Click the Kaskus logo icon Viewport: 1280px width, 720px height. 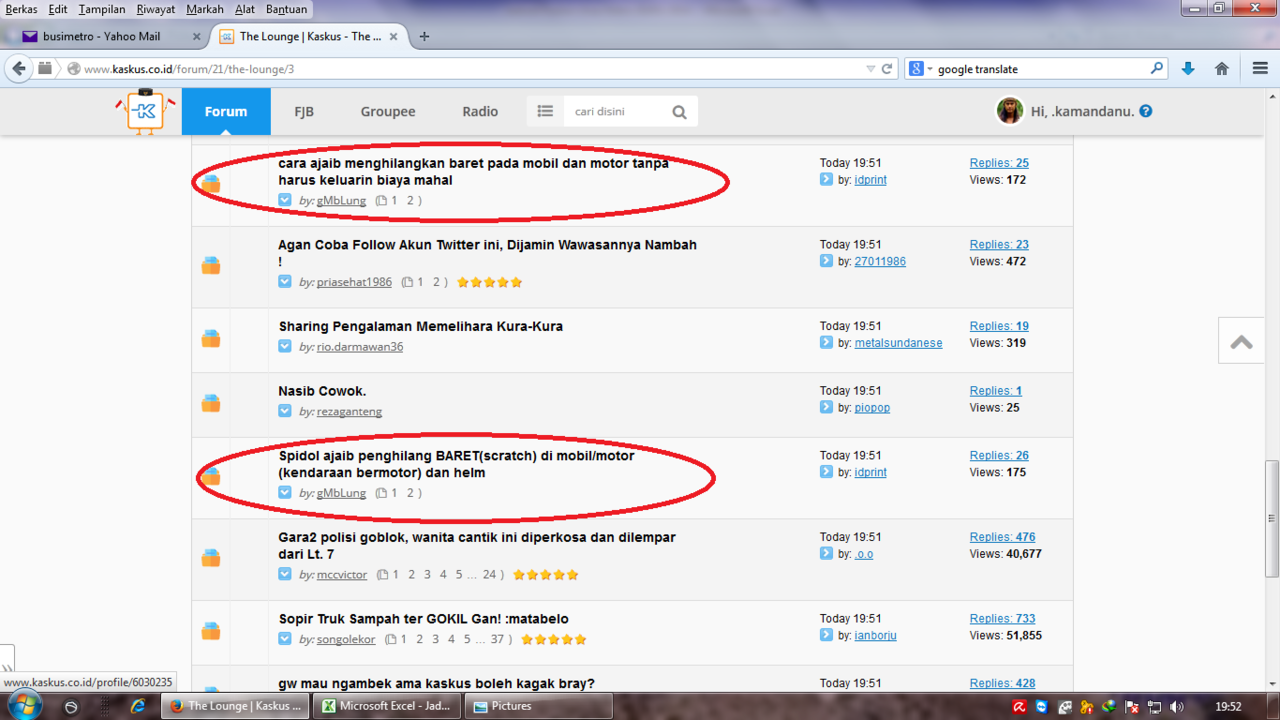tap(145, 111)
